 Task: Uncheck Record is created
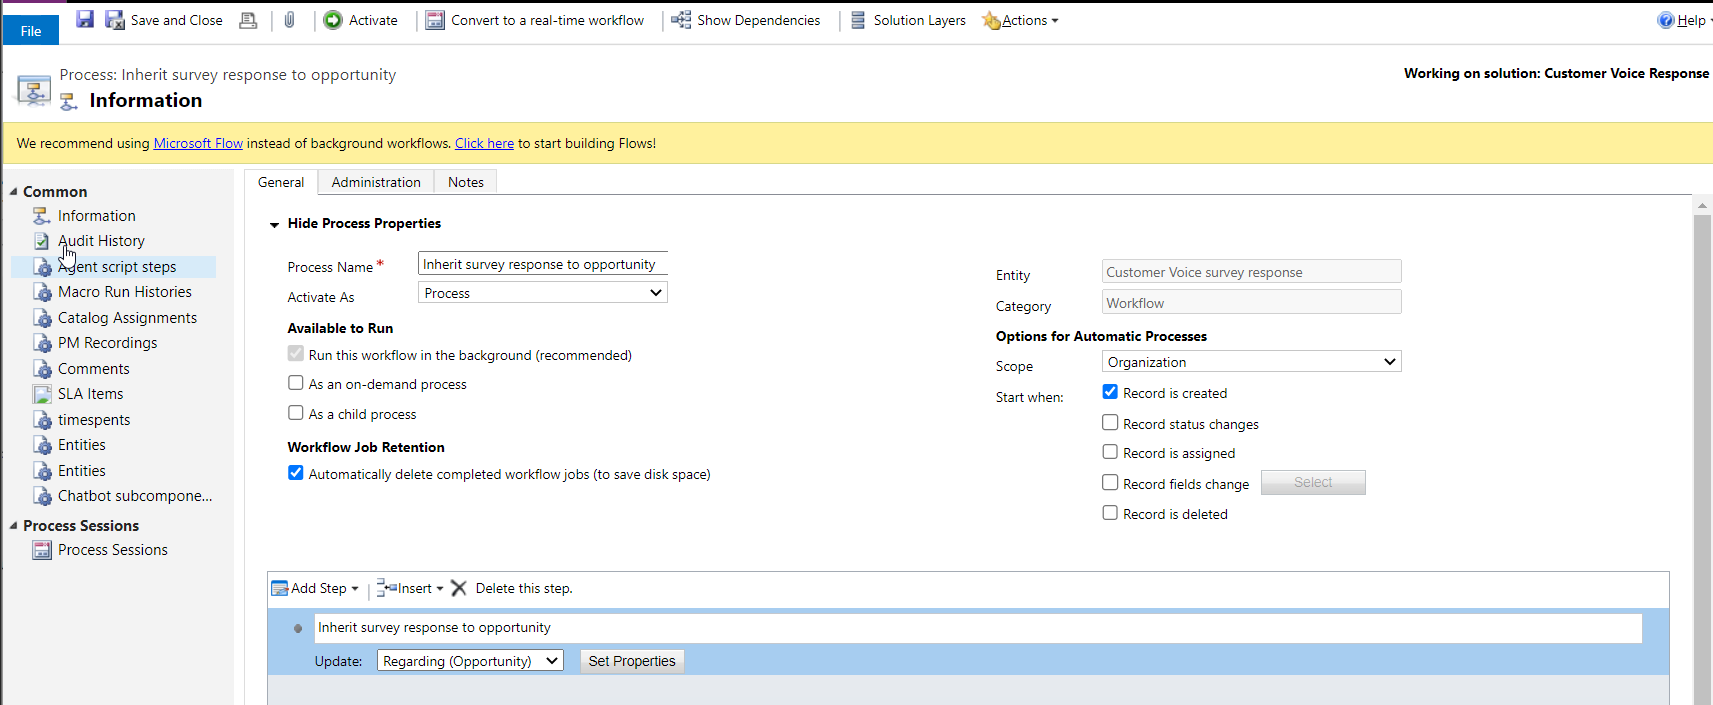(1110, 392)
